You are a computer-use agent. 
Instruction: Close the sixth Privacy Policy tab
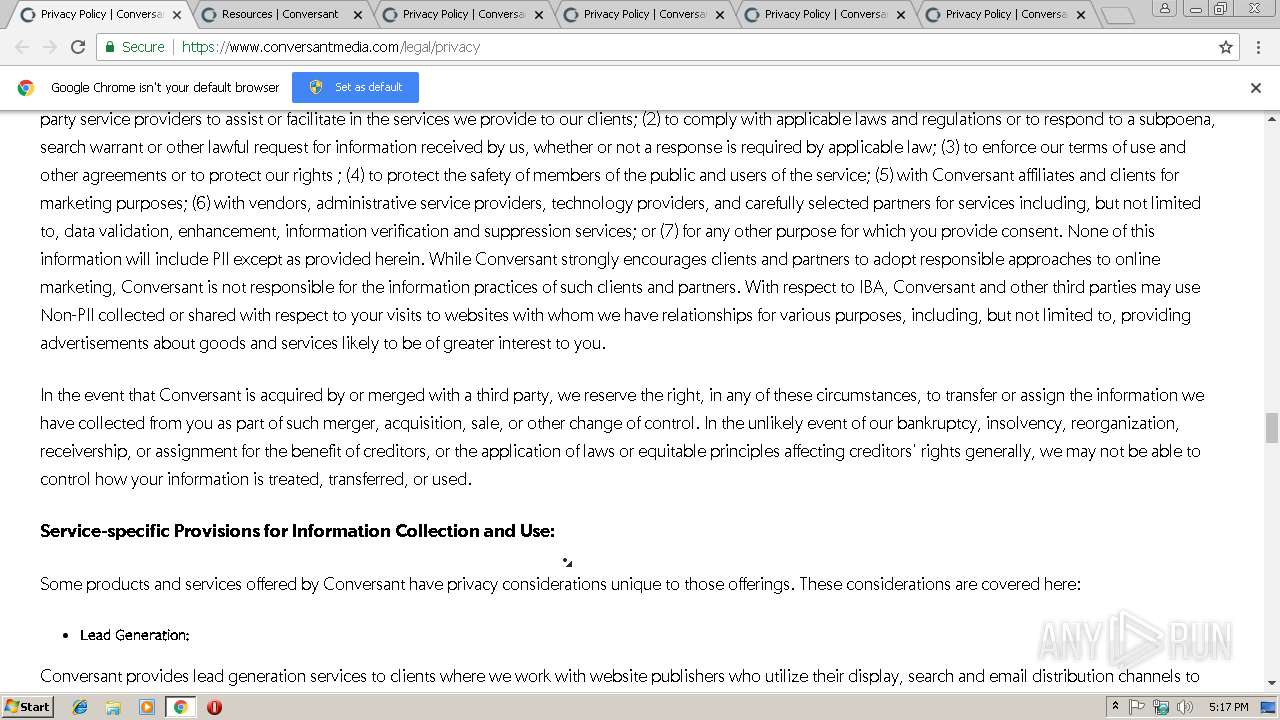[x=1081, y=15]
